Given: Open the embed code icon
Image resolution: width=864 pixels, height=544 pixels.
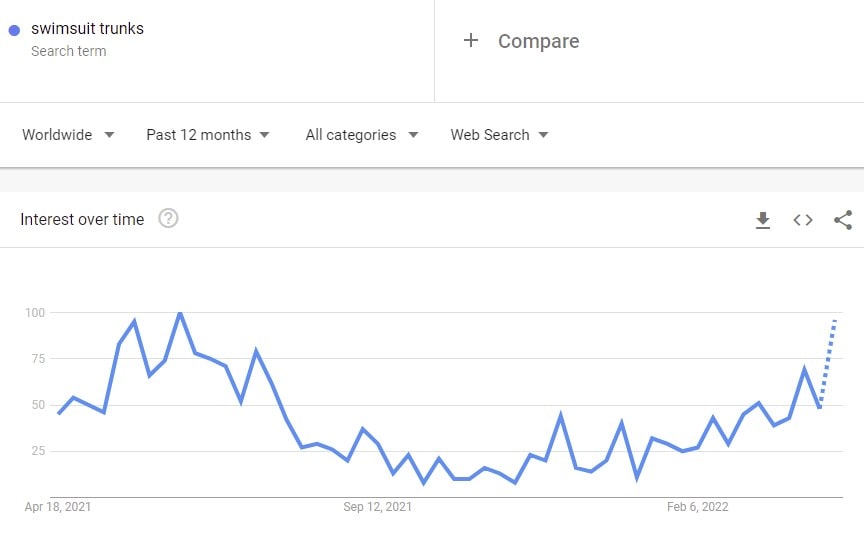Looking at the screenshot, I should point(803,220).
